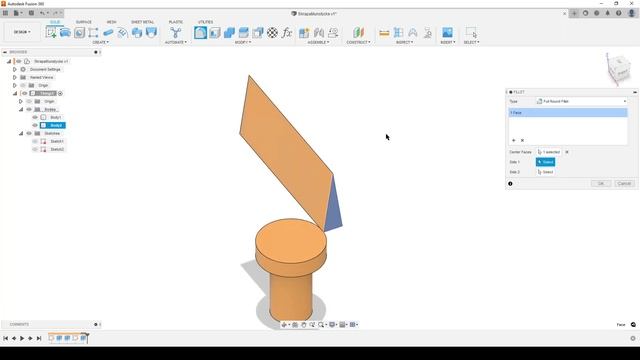This screenshot has width=640, height=360.
Task: Open the notifications bell icon
Action: (607, 13)
